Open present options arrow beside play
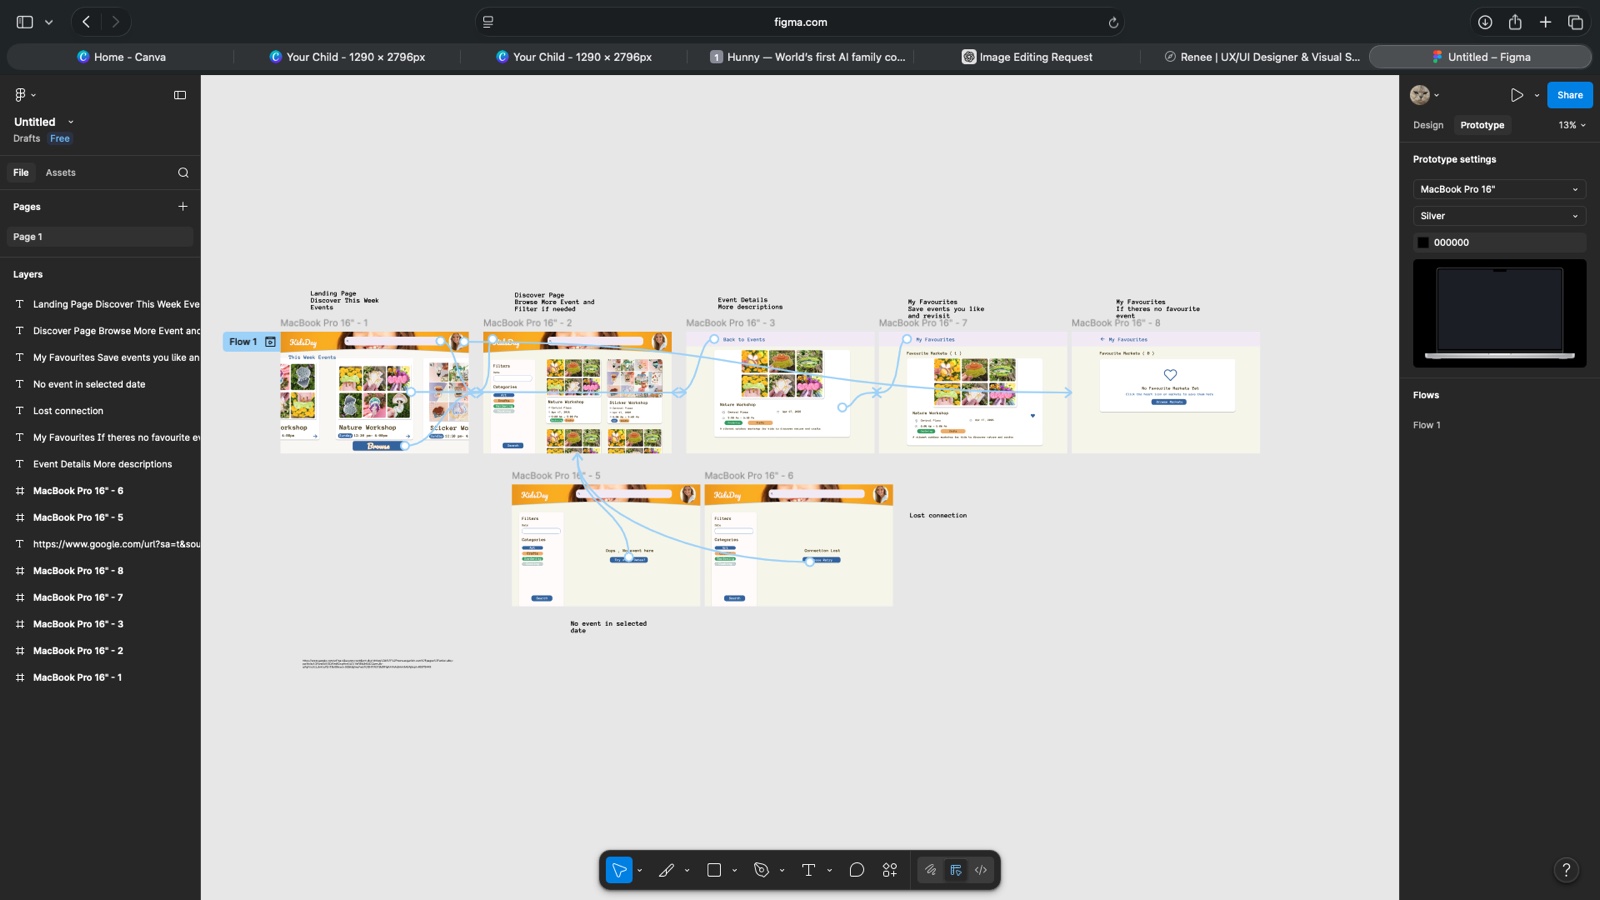 (x=1536, y=95)
